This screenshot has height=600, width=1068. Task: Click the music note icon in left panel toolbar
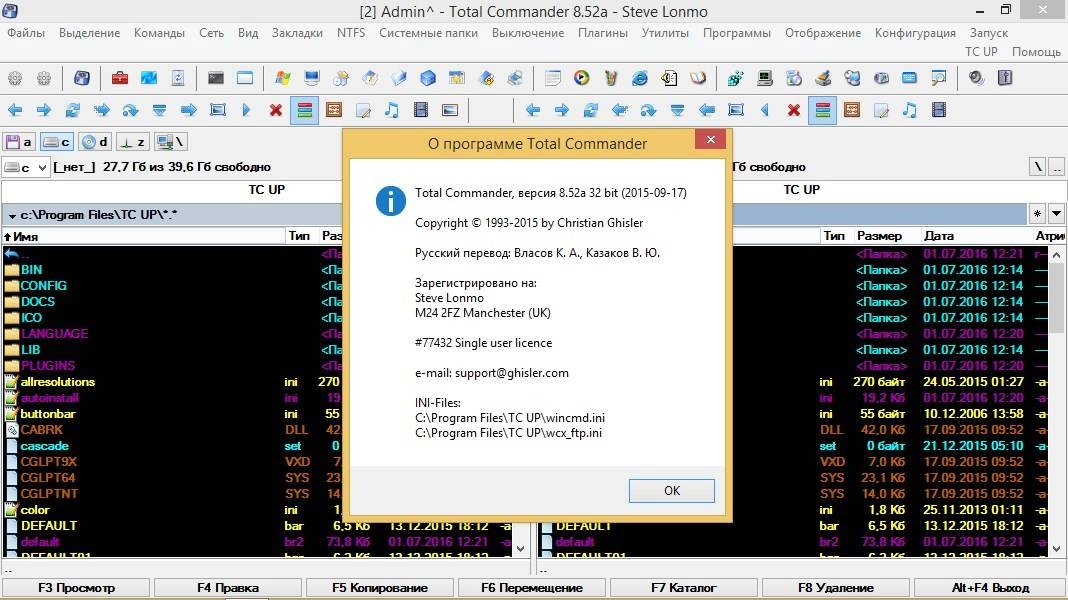[x=392, y=110]
